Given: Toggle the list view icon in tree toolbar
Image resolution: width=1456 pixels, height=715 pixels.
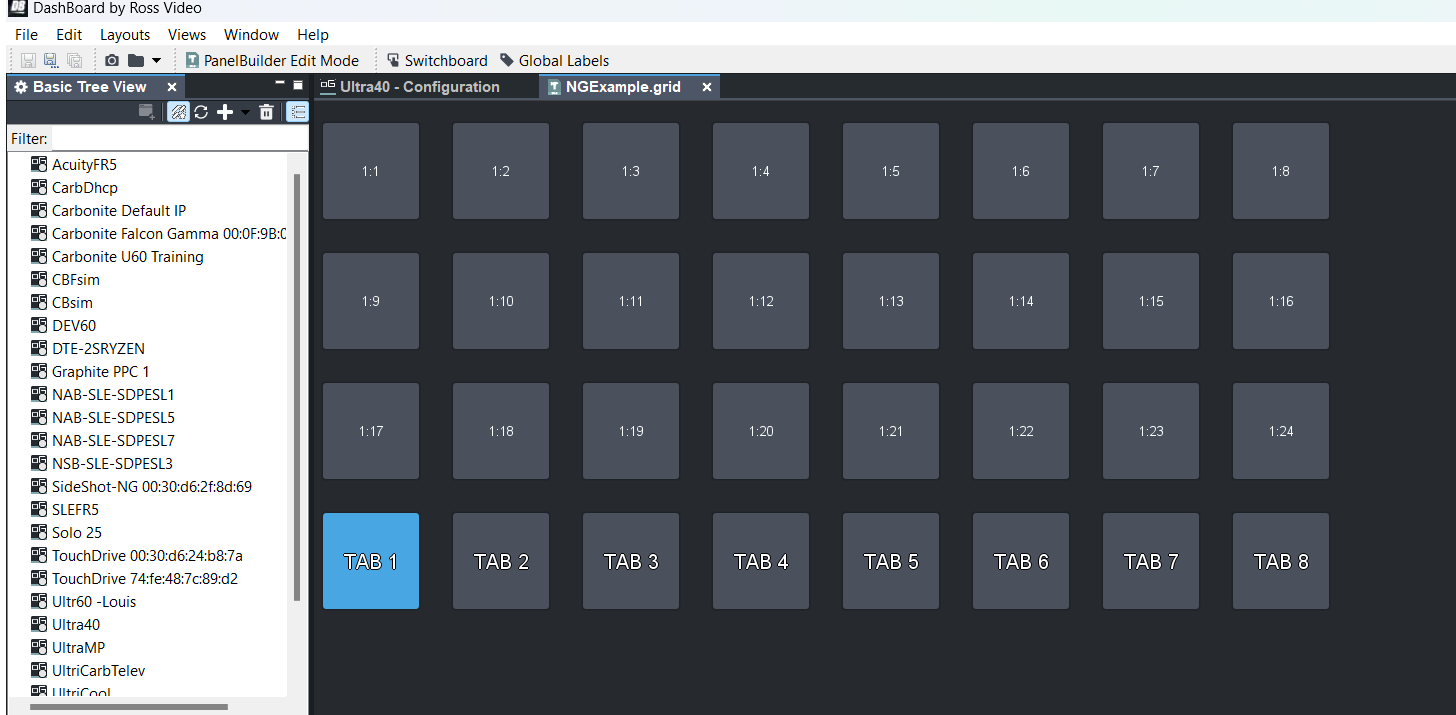Looking at the screenshot, I should click(297, 112).
